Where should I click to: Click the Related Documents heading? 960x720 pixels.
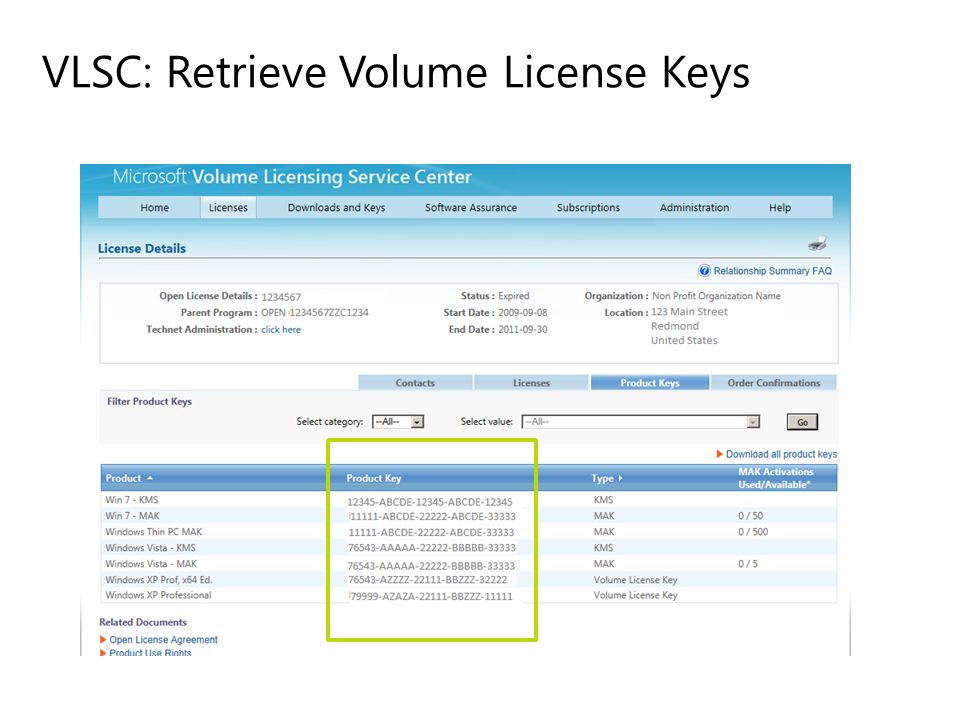click(143, 622)
